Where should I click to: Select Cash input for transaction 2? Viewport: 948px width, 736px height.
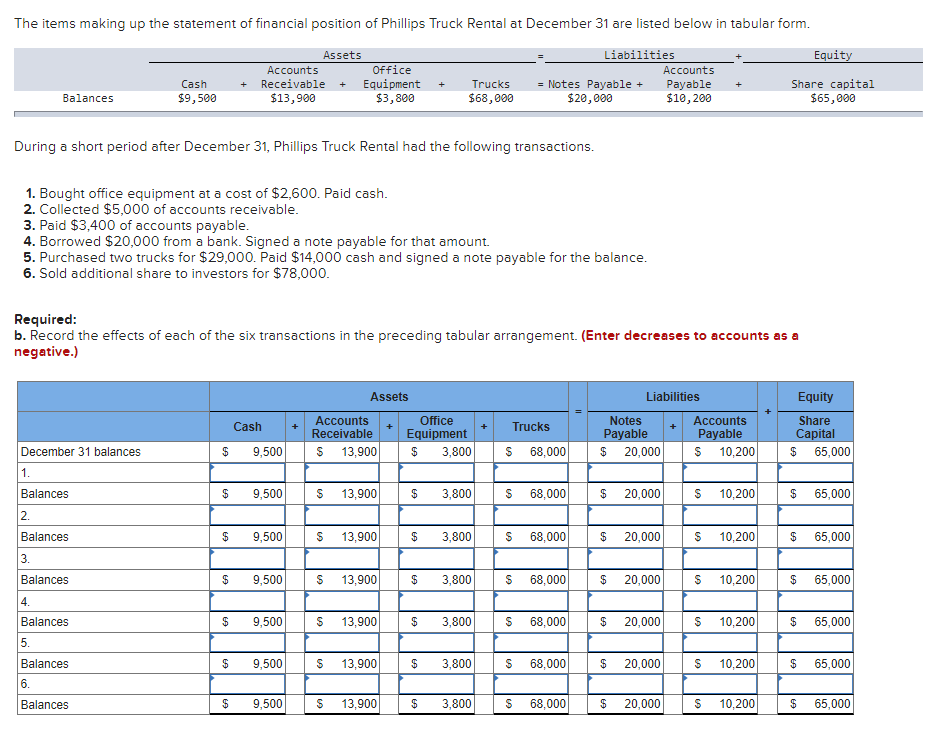pyautogui.click(x=247, y=515)
